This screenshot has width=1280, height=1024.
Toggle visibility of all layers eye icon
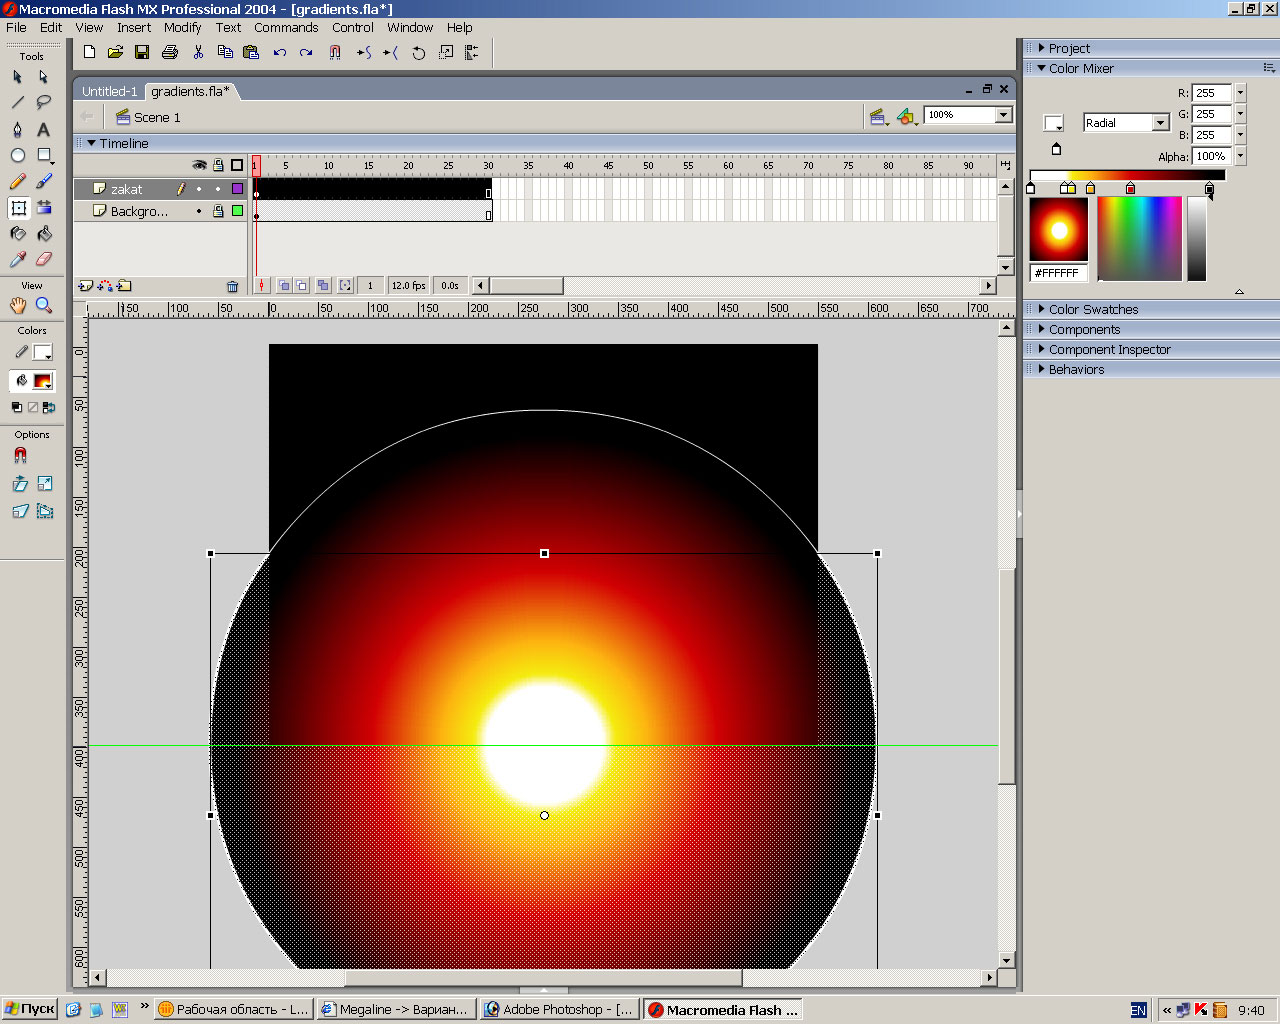click(199, 165)
